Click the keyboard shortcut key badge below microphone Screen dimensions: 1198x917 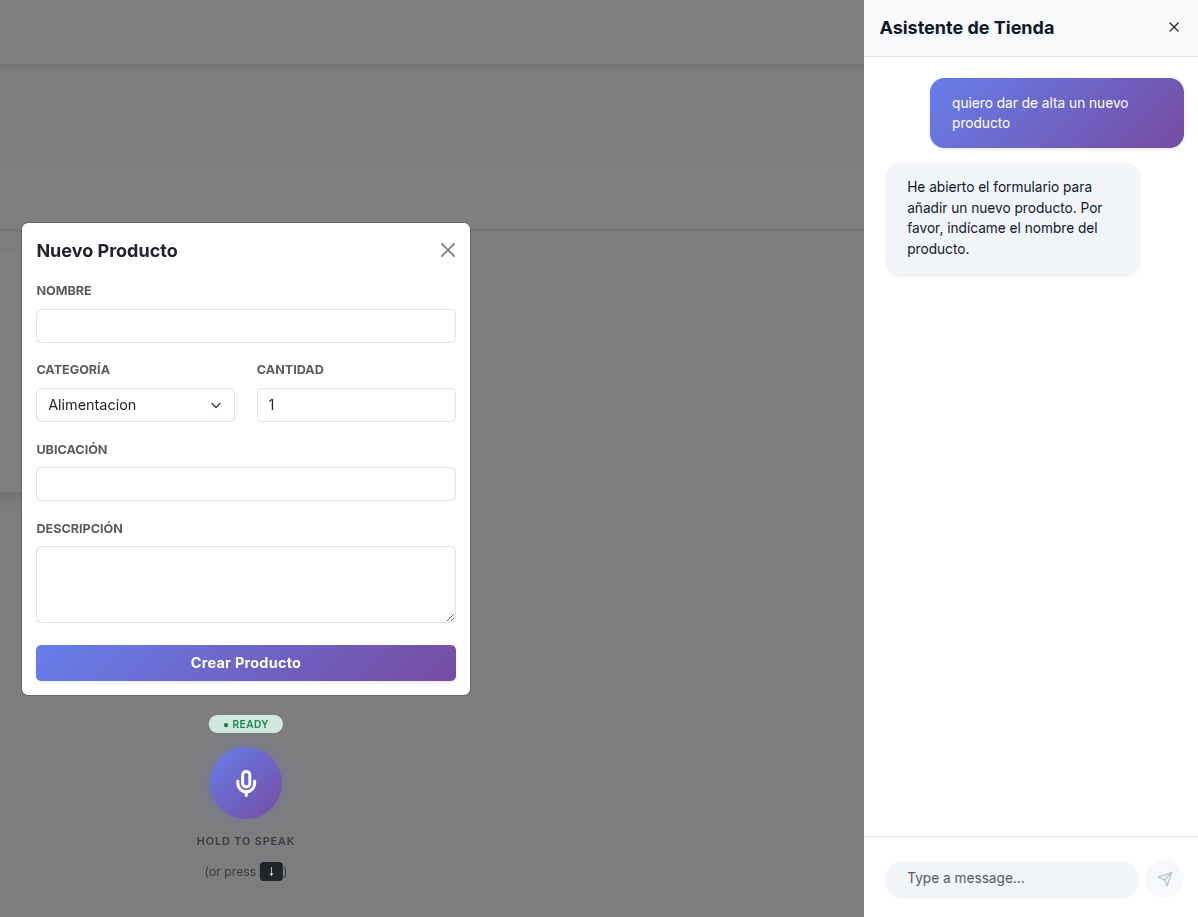271,871
